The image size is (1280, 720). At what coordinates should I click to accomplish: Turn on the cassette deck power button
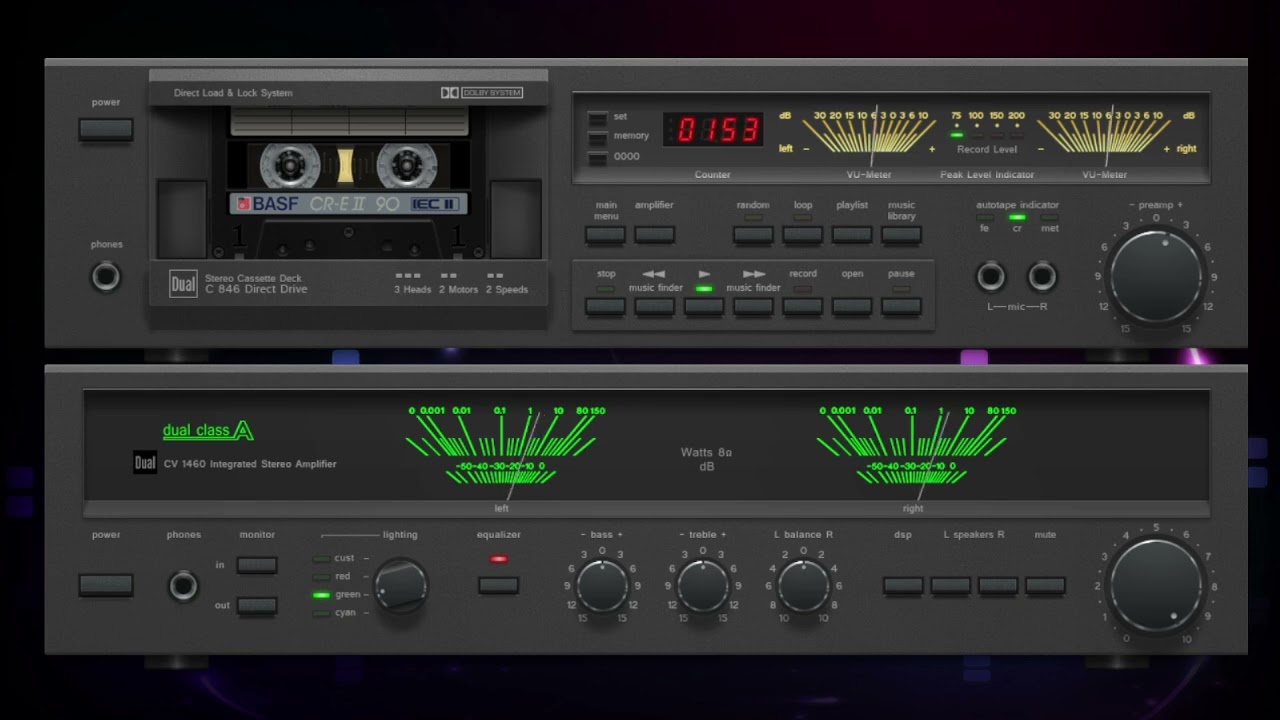point(106,129)
